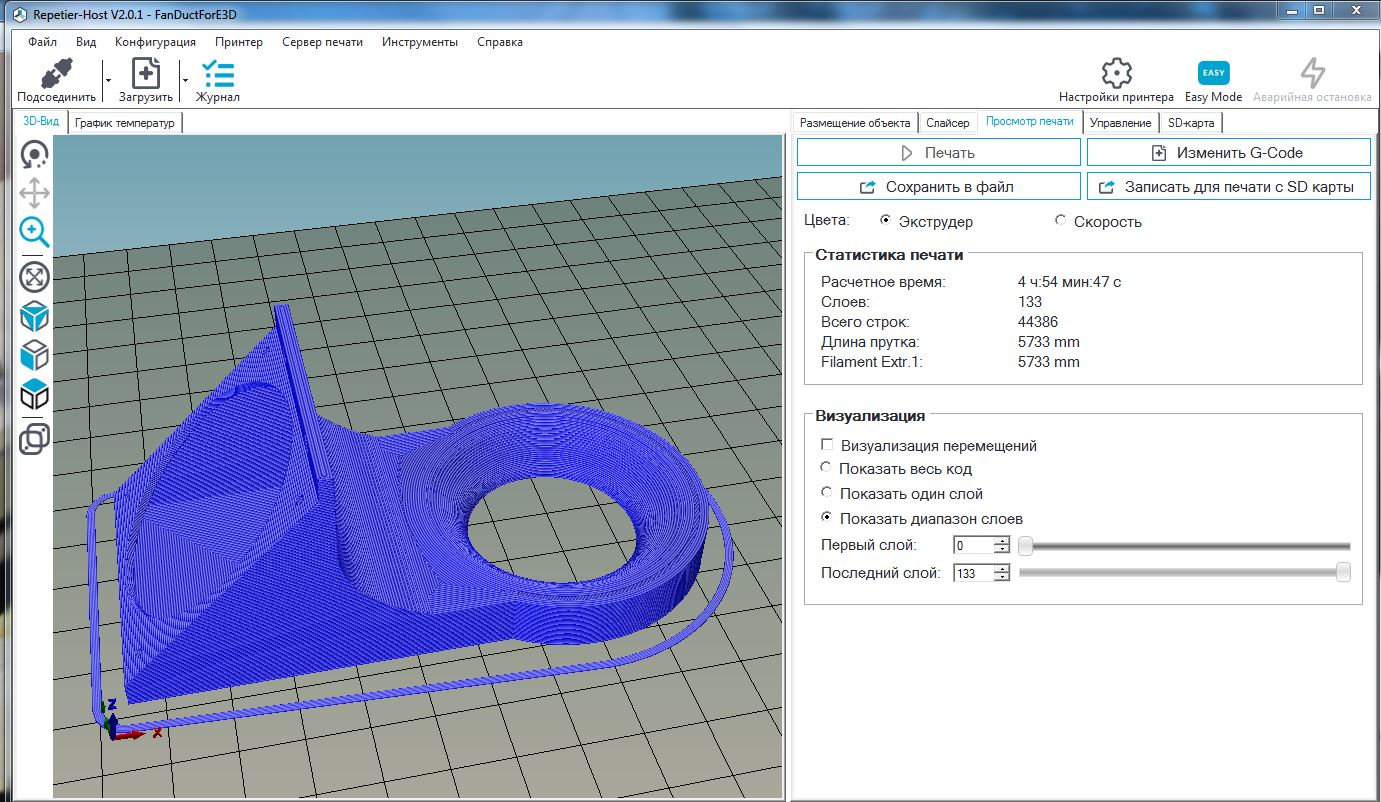Screen dimensions: 1381x802
Task: Click the fit-to-view crossed circle icon
Action: pos(34,277)
